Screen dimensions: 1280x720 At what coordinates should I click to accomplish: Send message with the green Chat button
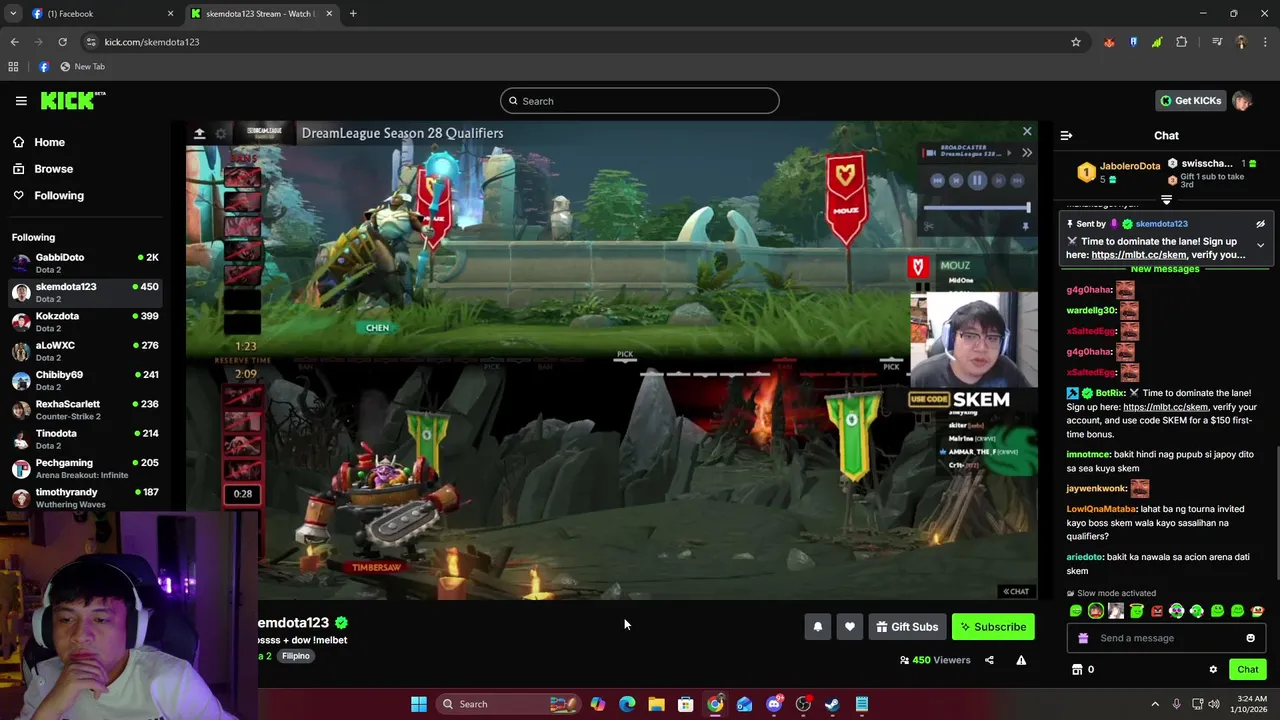(x=1248, y=670)
